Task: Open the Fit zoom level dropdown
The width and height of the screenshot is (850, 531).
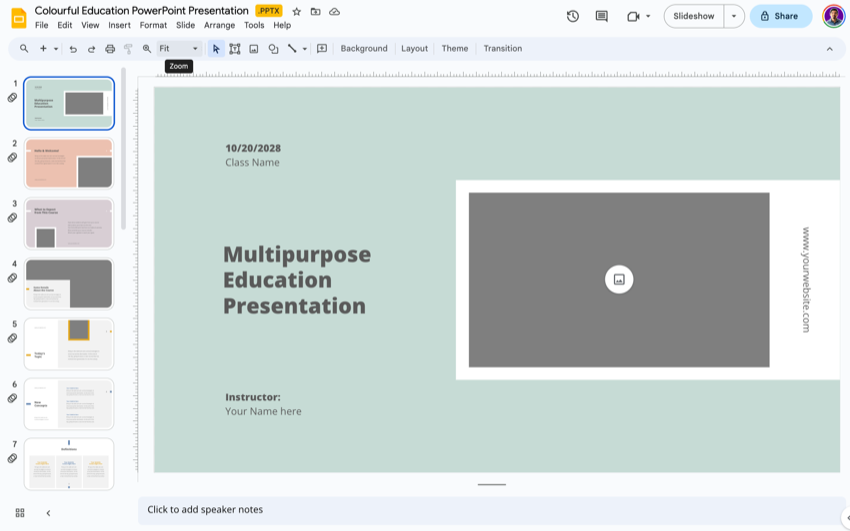Action: 179,49
